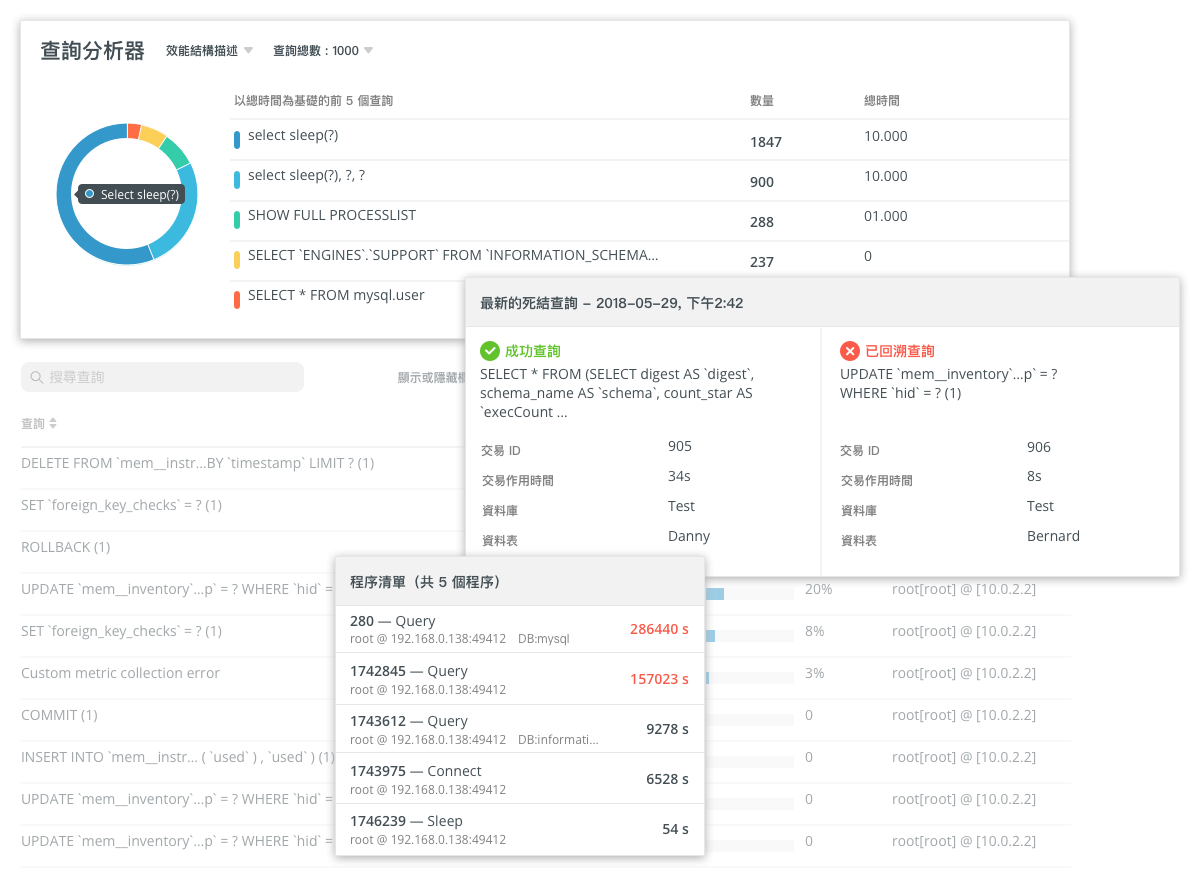Click the Select sleep(?) label on the donut chart
The width and height of the screenshot is (1200, 888).
[128, 194]
